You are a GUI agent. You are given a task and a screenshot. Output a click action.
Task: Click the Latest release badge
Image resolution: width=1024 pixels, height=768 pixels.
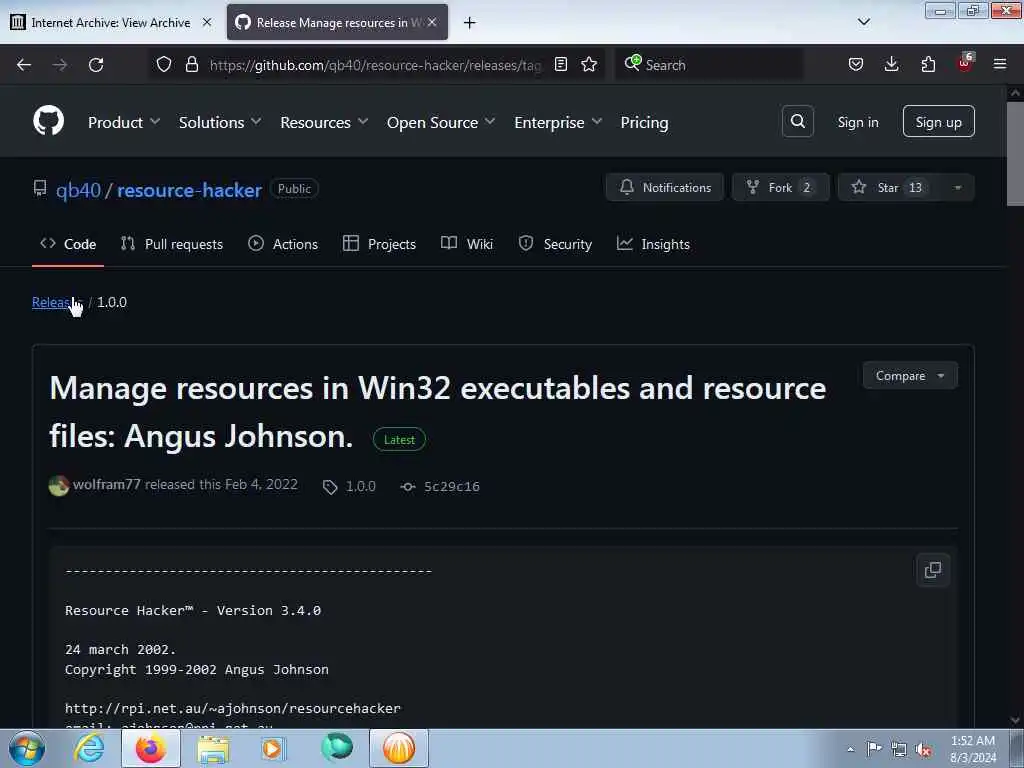[x=399, y=440]
